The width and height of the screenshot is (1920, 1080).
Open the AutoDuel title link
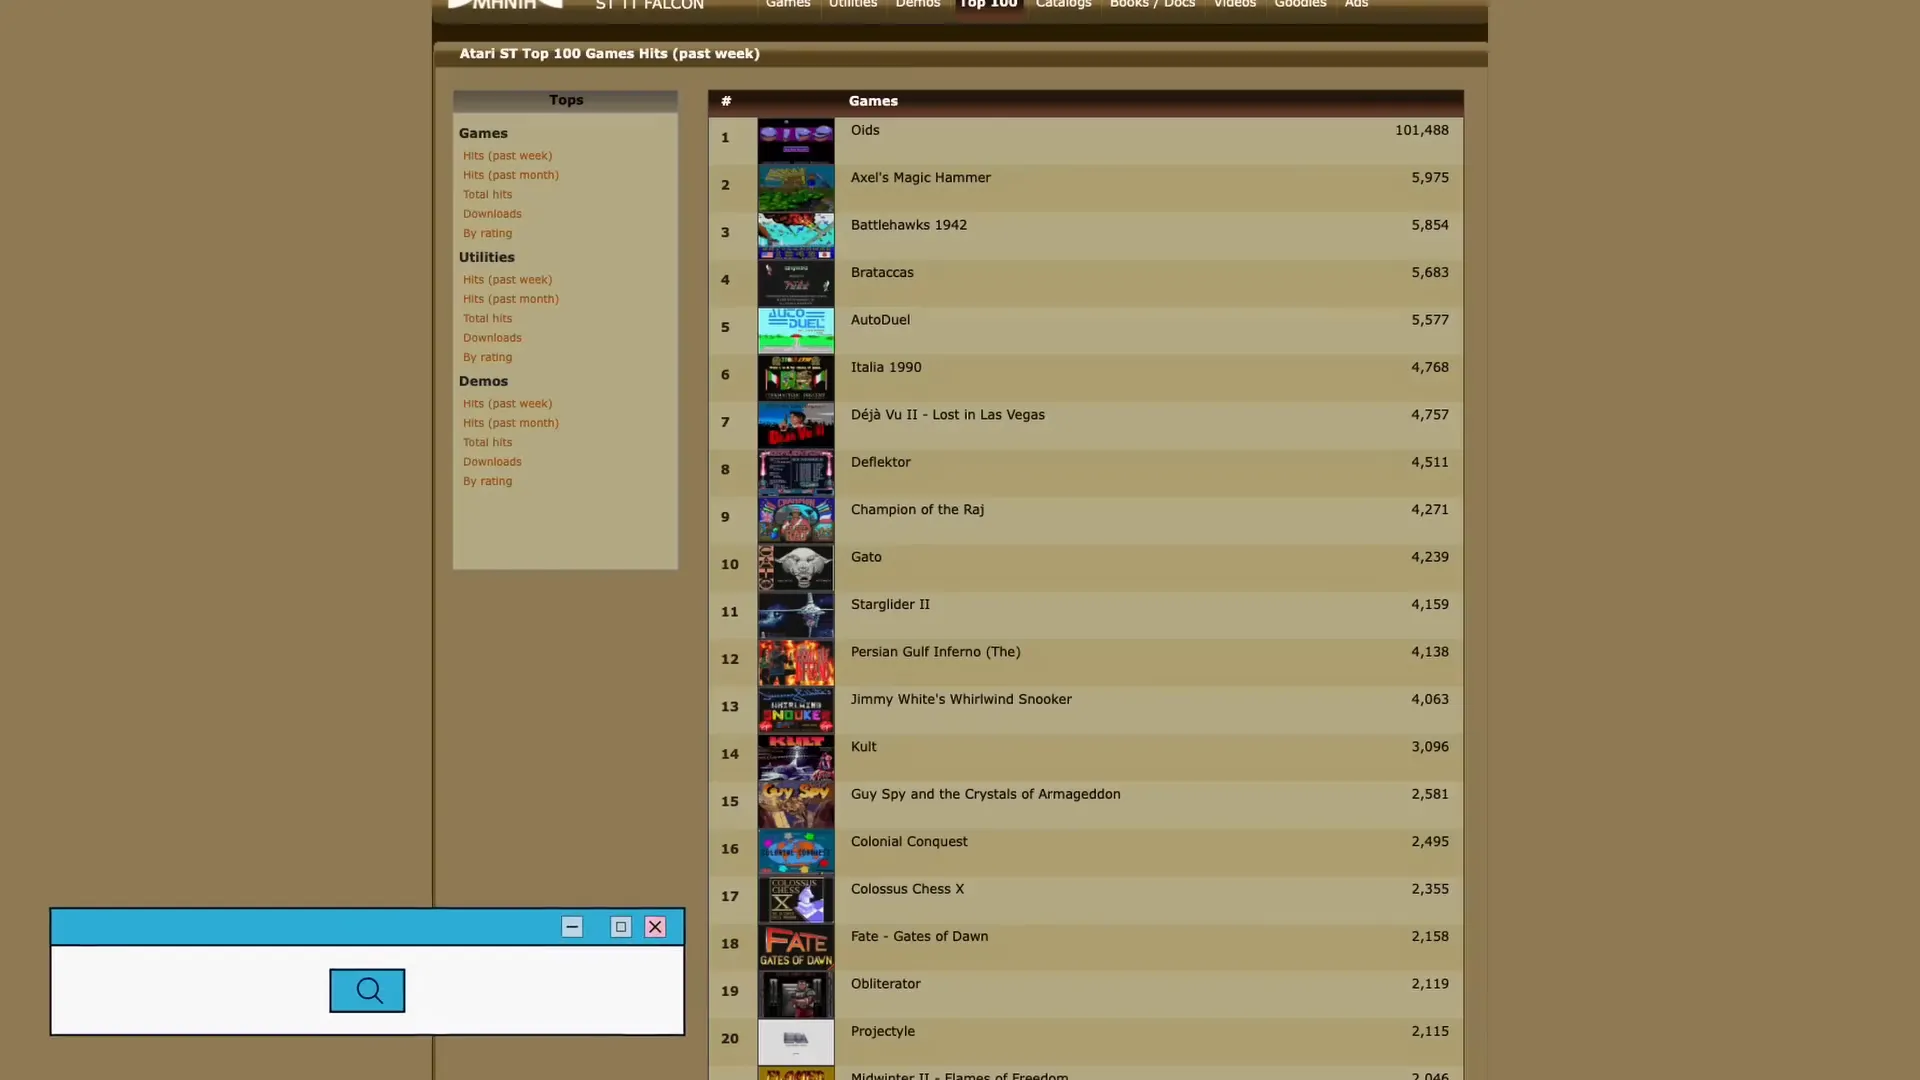(880, 320)
